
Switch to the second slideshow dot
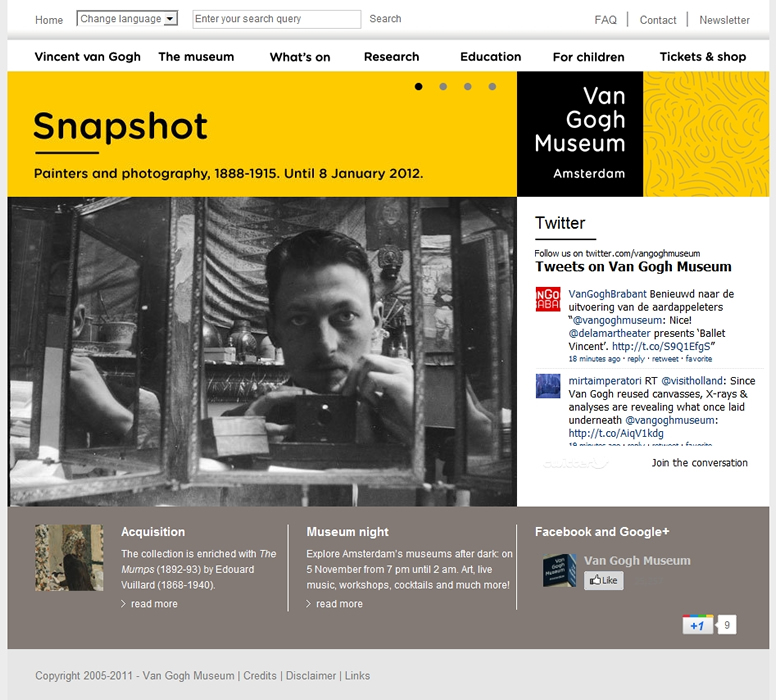pyautogui.click(x=443, y=87)
